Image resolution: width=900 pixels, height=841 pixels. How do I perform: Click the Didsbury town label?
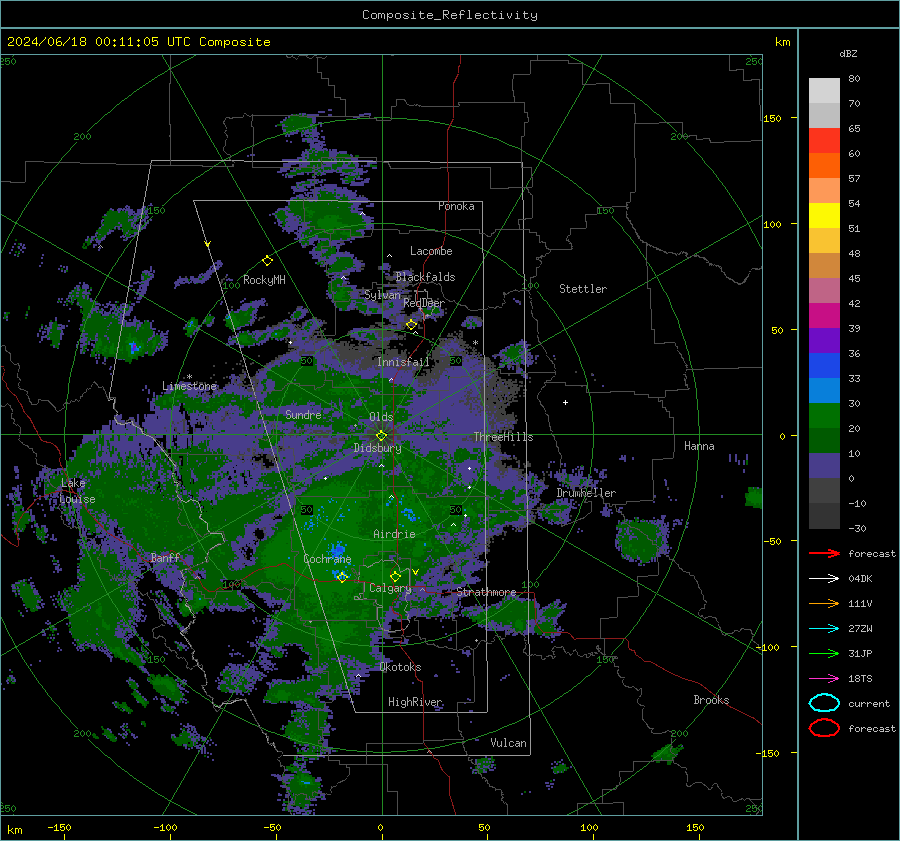377,448
